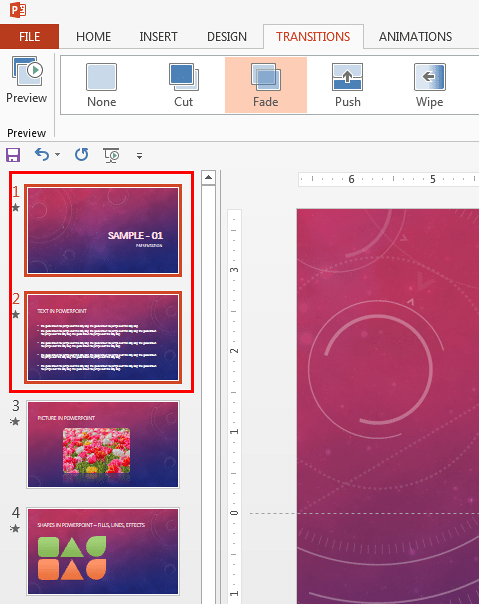Click the Preview transition button
Image resolution: width=479 pixels, height=604 pixels.
click(26, 81)
